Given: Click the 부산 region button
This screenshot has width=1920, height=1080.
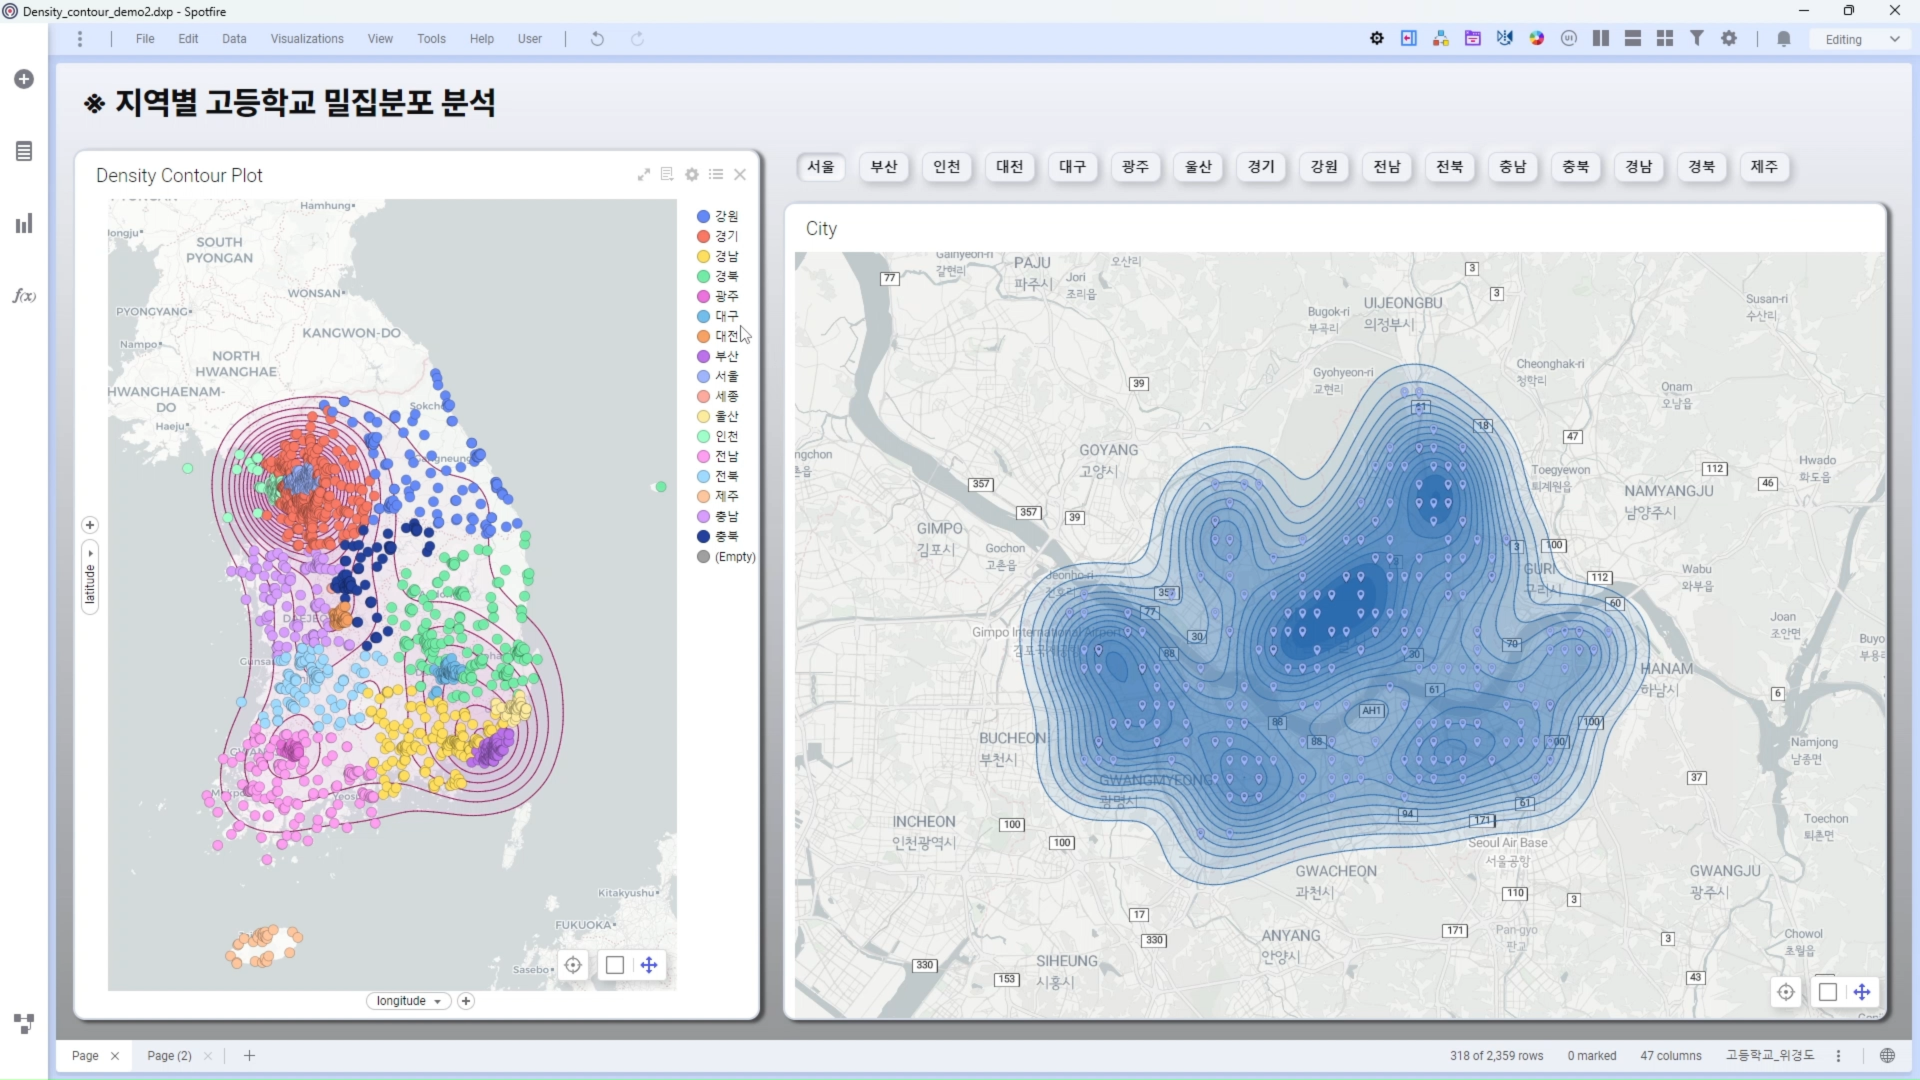Looking at the screenshot, I should point(884,167).
